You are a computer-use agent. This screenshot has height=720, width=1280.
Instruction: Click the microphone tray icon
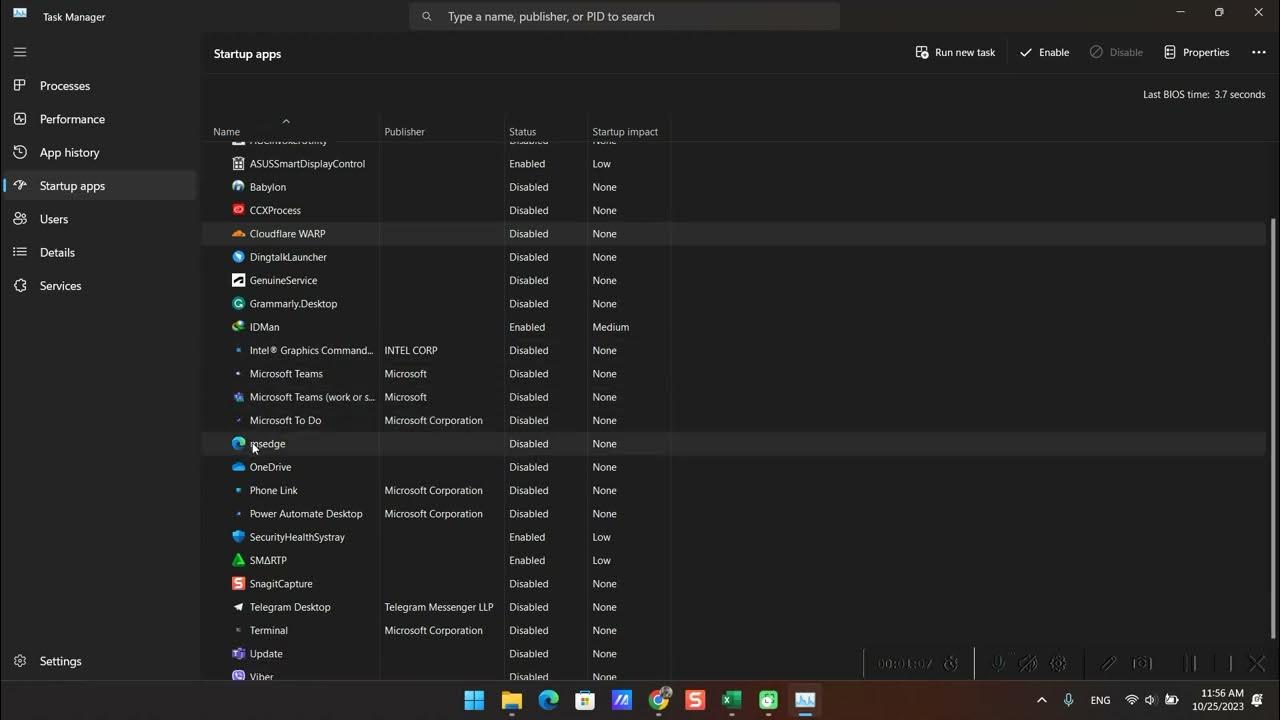[x=1068, y=700]
